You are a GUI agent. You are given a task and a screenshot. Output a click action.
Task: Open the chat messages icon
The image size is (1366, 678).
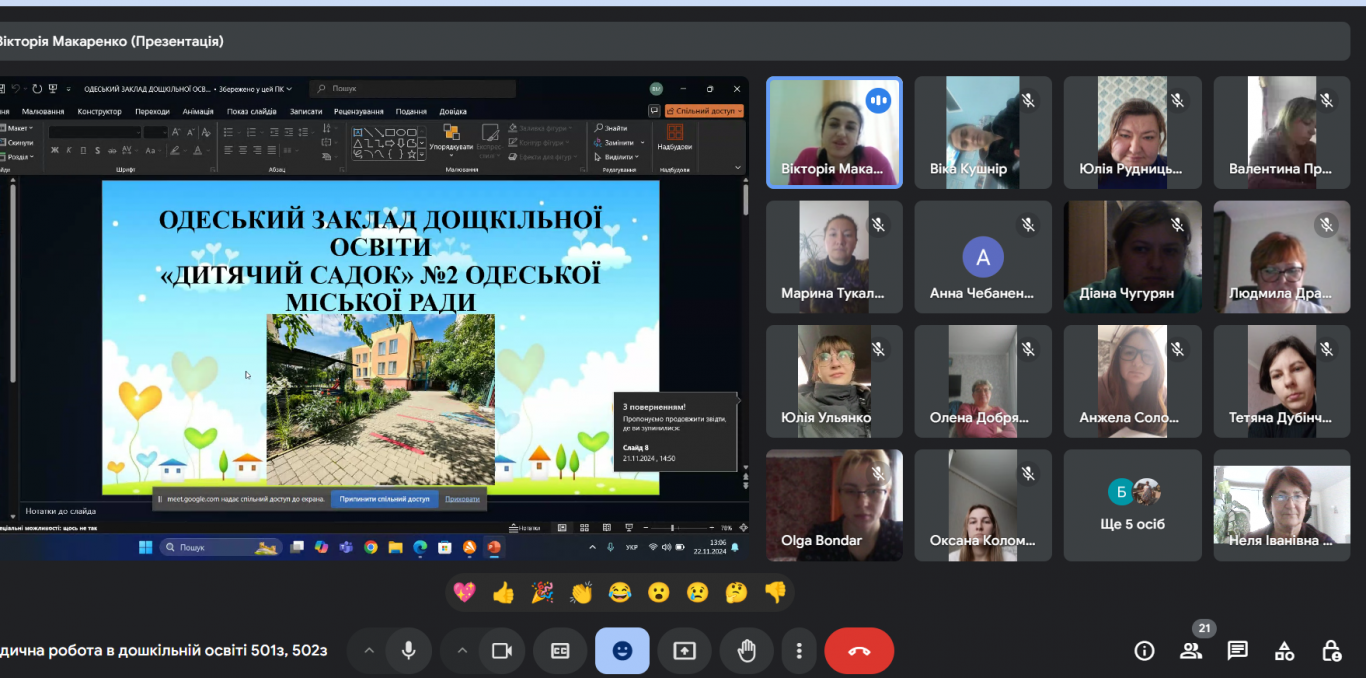click(x=1237, y=651)
